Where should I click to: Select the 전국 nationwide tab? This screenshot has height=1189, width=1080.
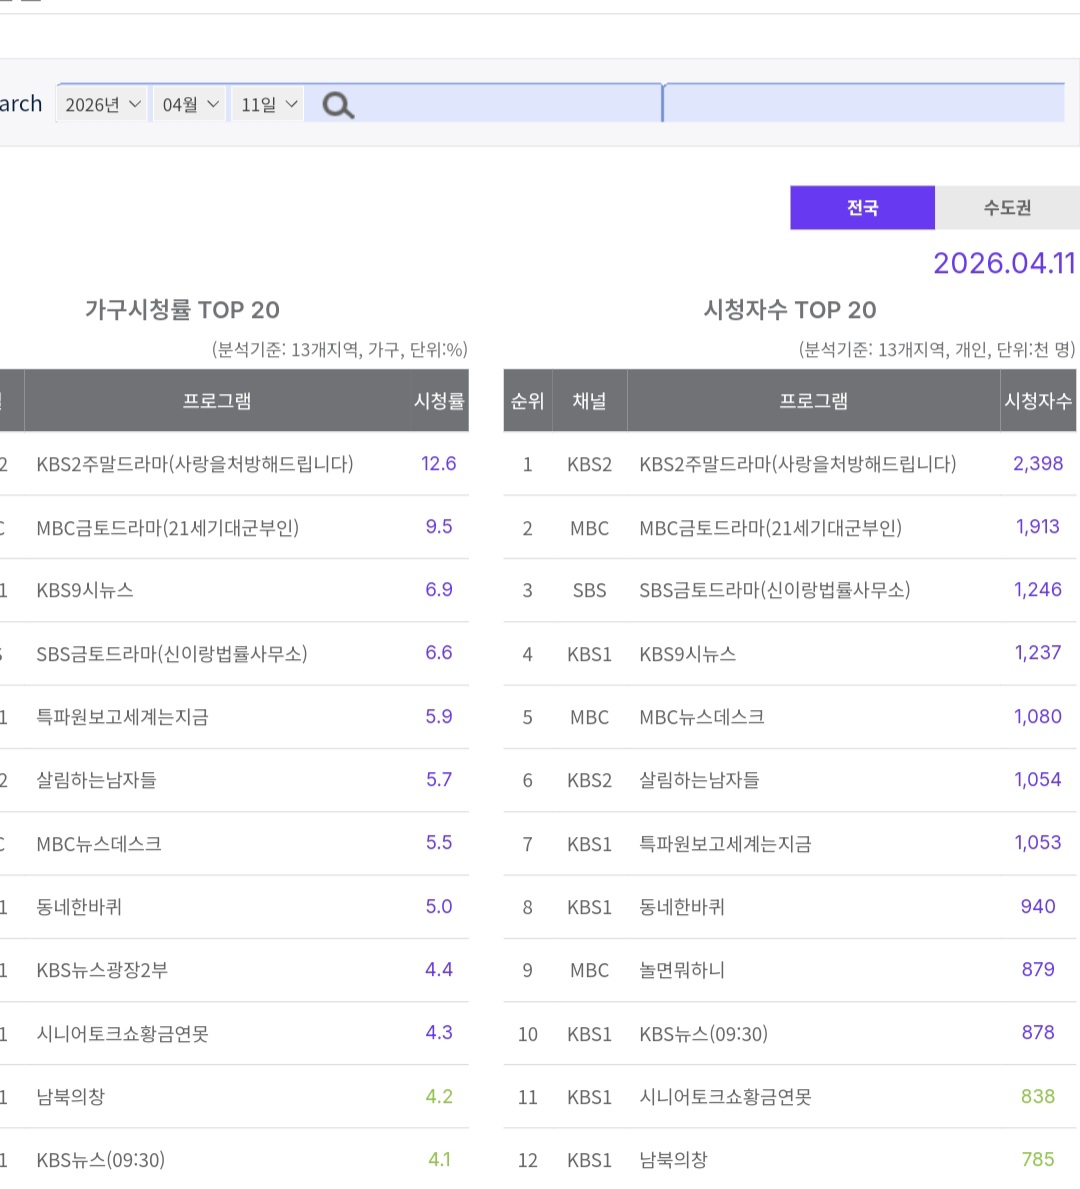click(862, 208)
